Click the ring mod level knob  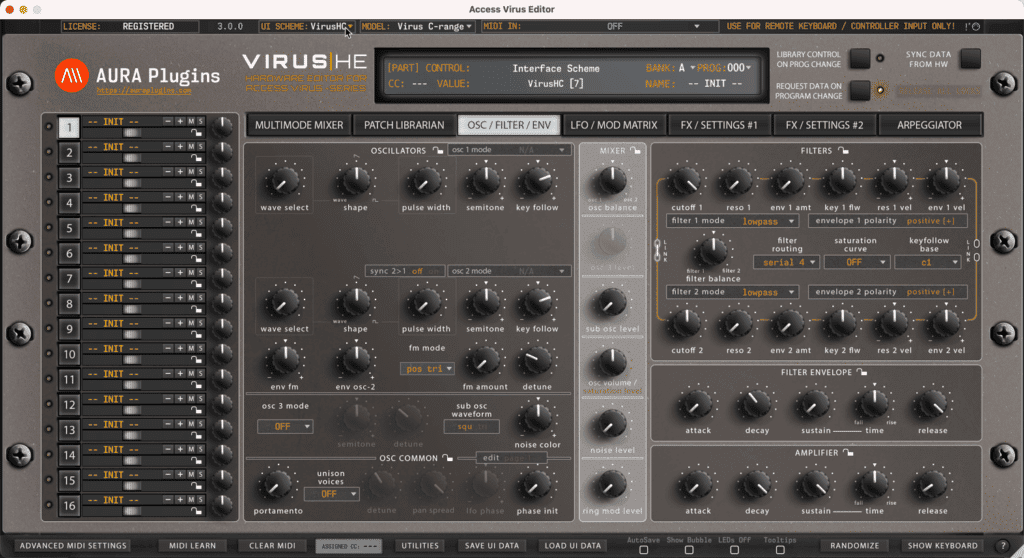tap(611, 485)
